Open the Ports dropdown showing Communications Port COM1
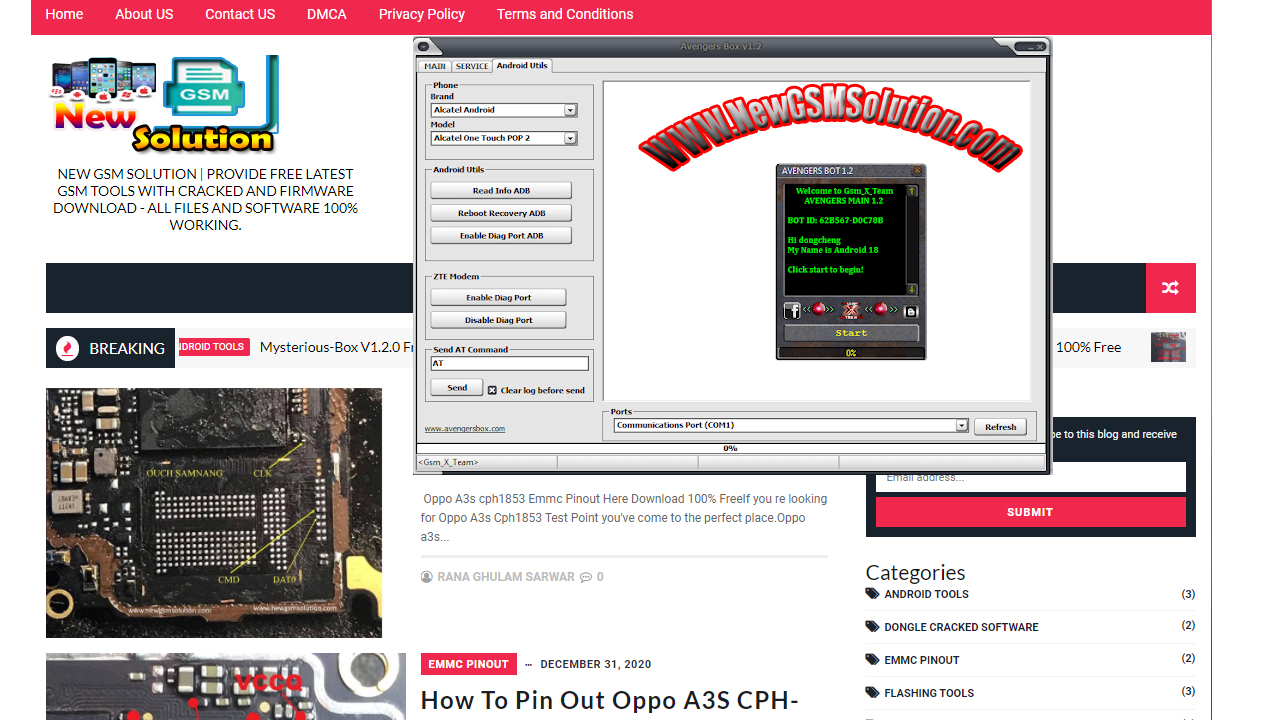The height and width of the screenshot is (720, 1280). [960, 424]
